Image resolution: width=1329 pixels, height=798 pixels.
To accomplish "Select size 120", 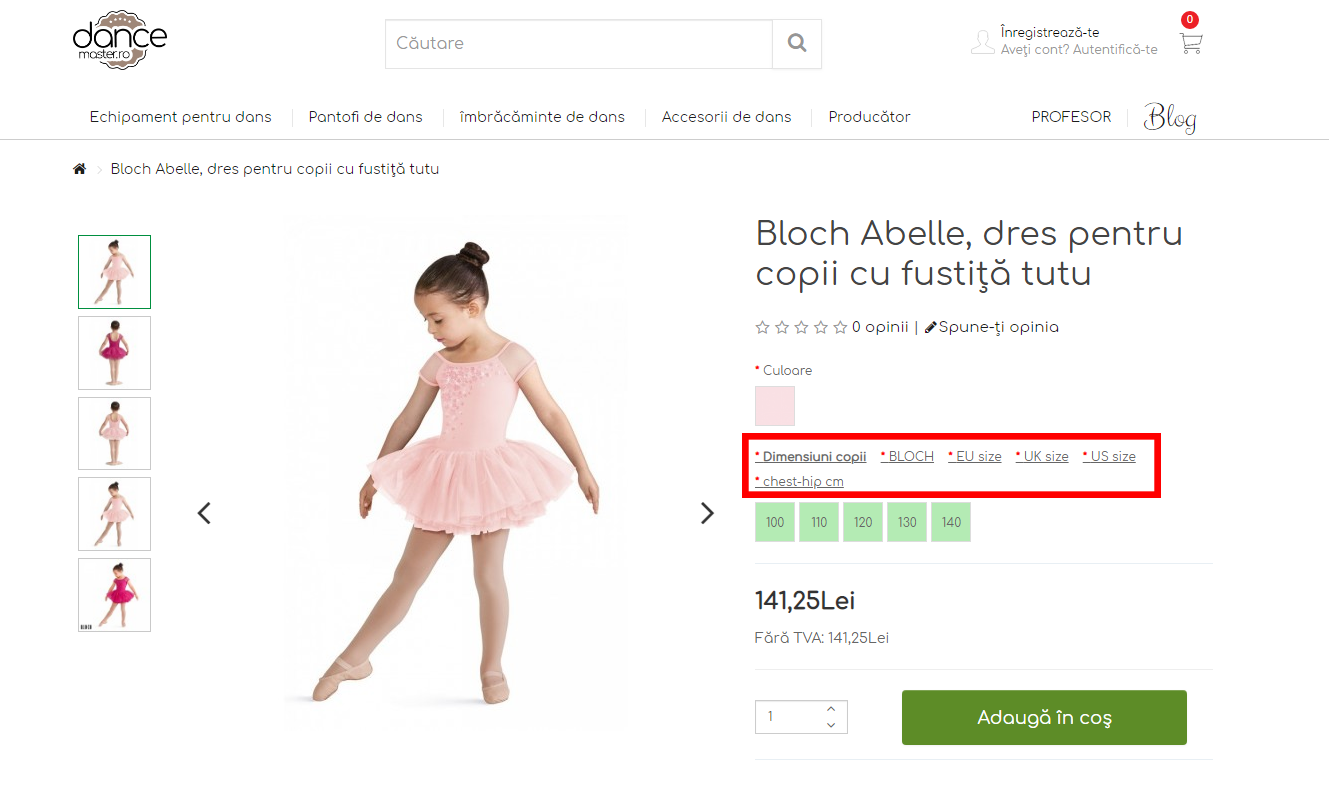I will (x=863, y=522).
